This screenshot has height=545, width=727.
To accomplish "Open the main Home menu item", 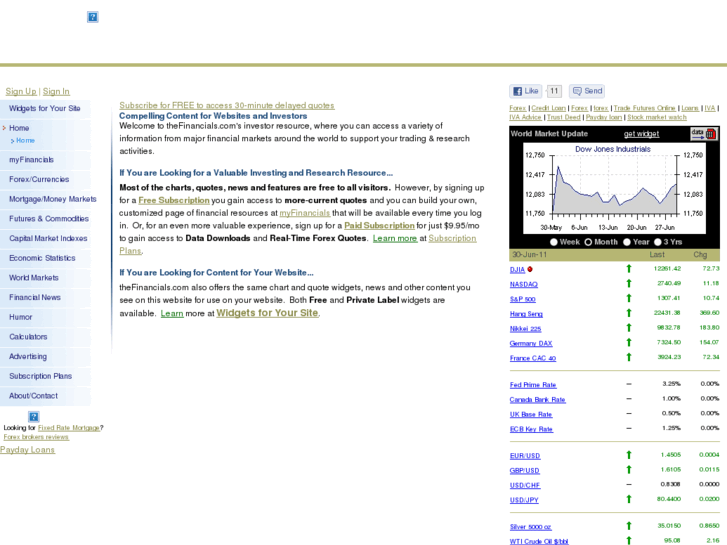I will click(x=19, y=128).
